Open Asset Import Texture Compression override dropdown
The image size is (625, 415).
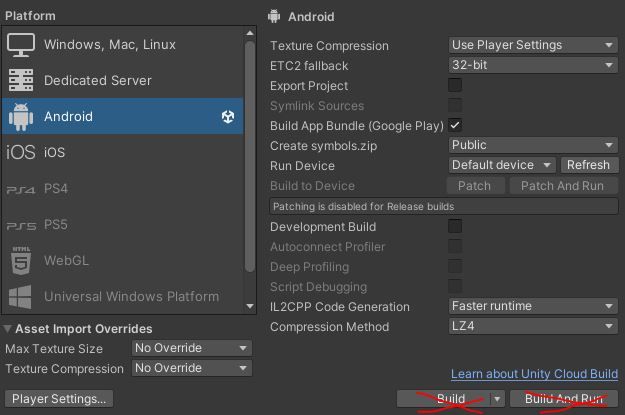192,368
